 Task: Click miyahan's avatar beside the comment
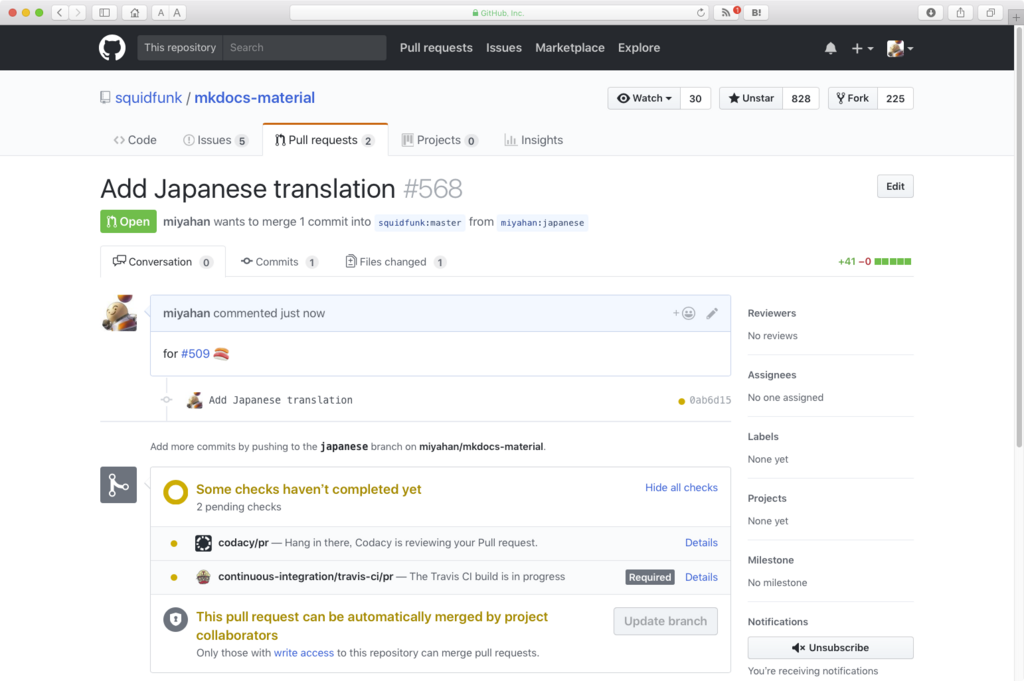coord(120,313)
